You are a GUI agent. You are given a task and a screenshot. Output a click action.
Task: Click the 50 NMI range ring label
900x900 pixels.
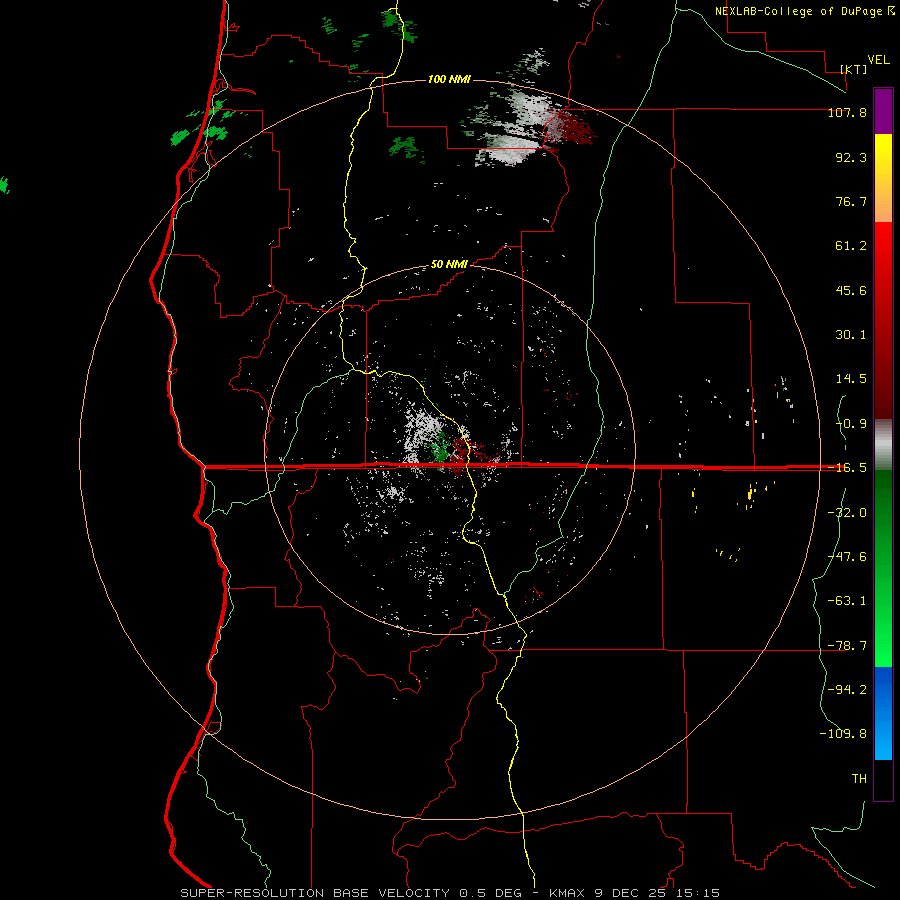(x=449, y=265)
